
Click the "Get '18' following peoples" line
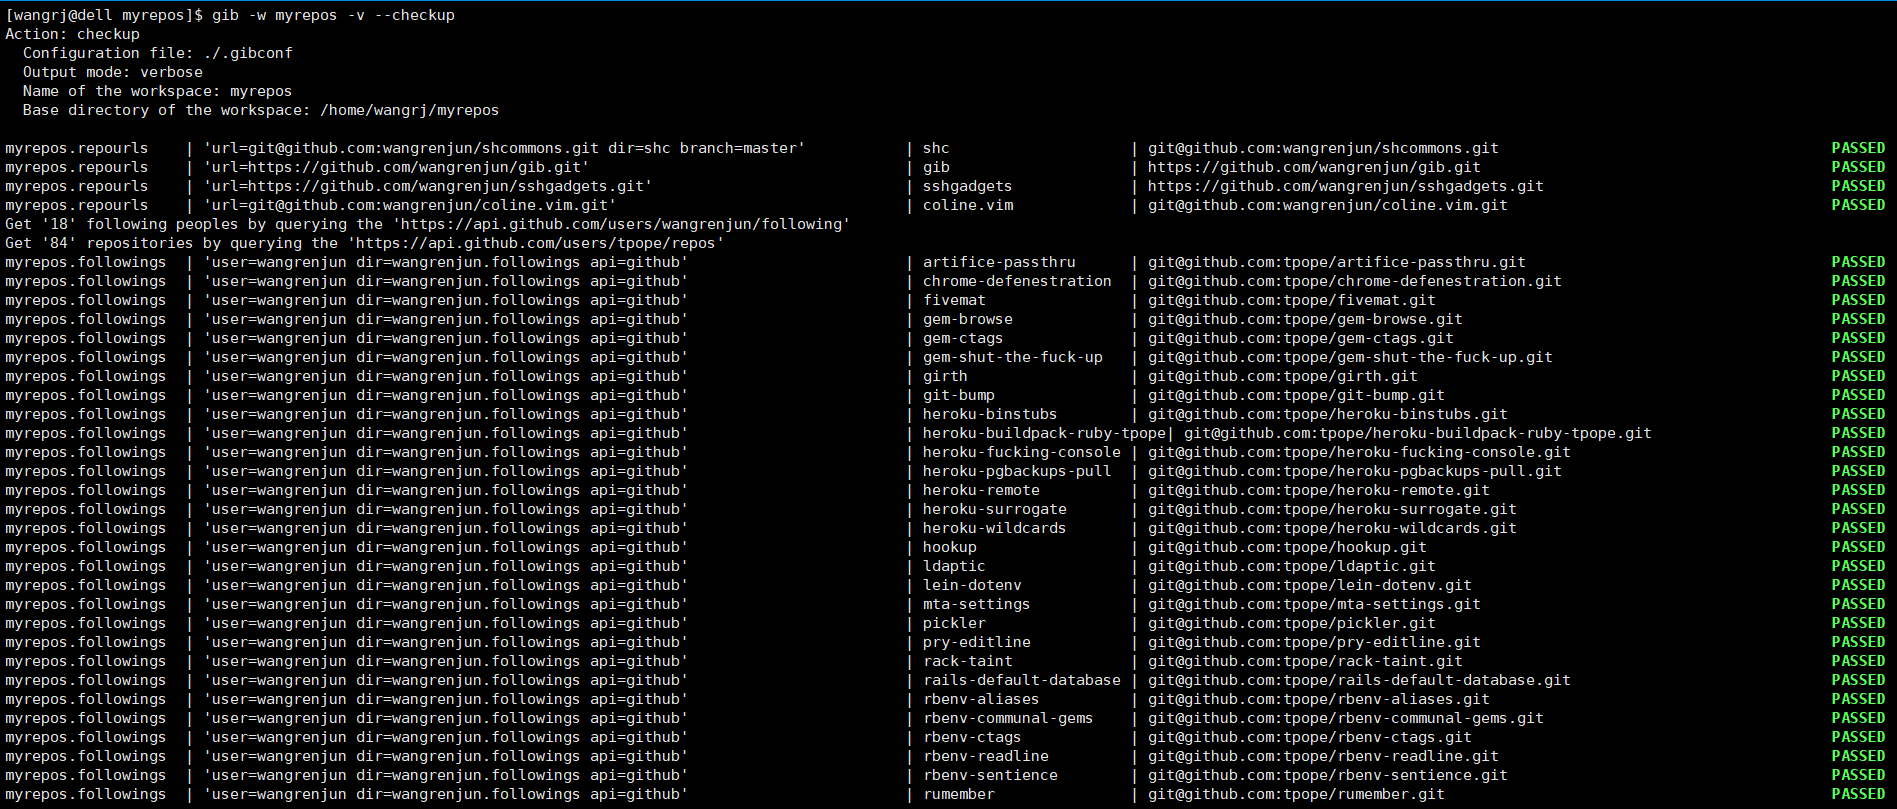pyautogui.click(x=427, y=224)
